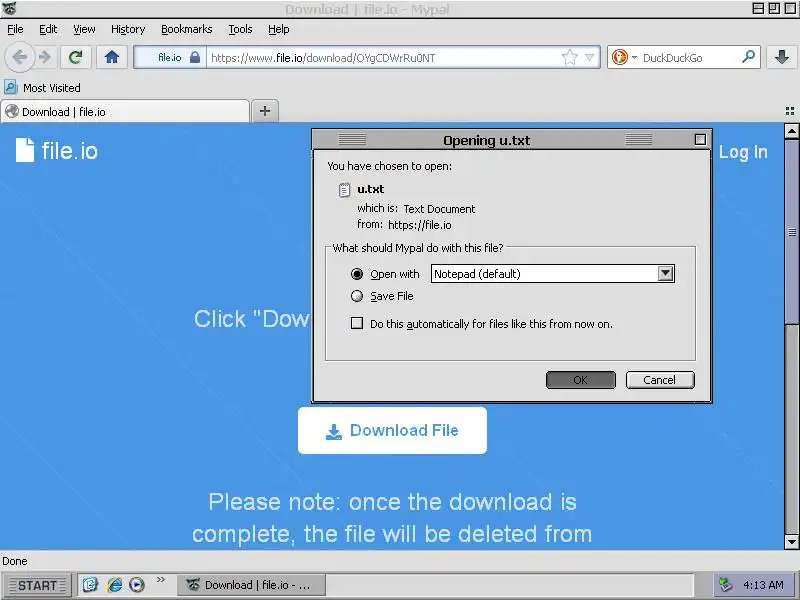Bookmark this page with the star icon

coord(569,57)
